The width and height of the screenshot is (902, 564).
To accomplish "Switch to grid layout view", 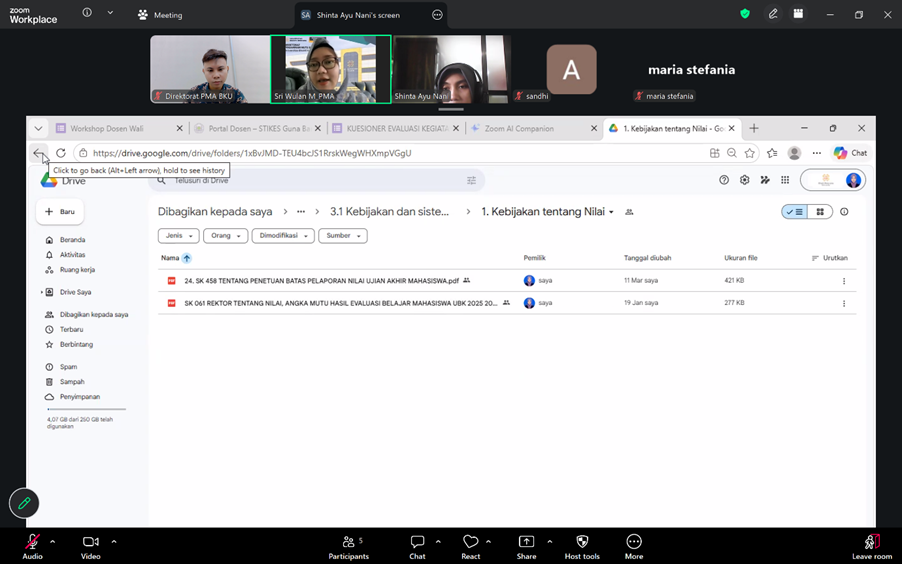I will [x=820, y=212].
